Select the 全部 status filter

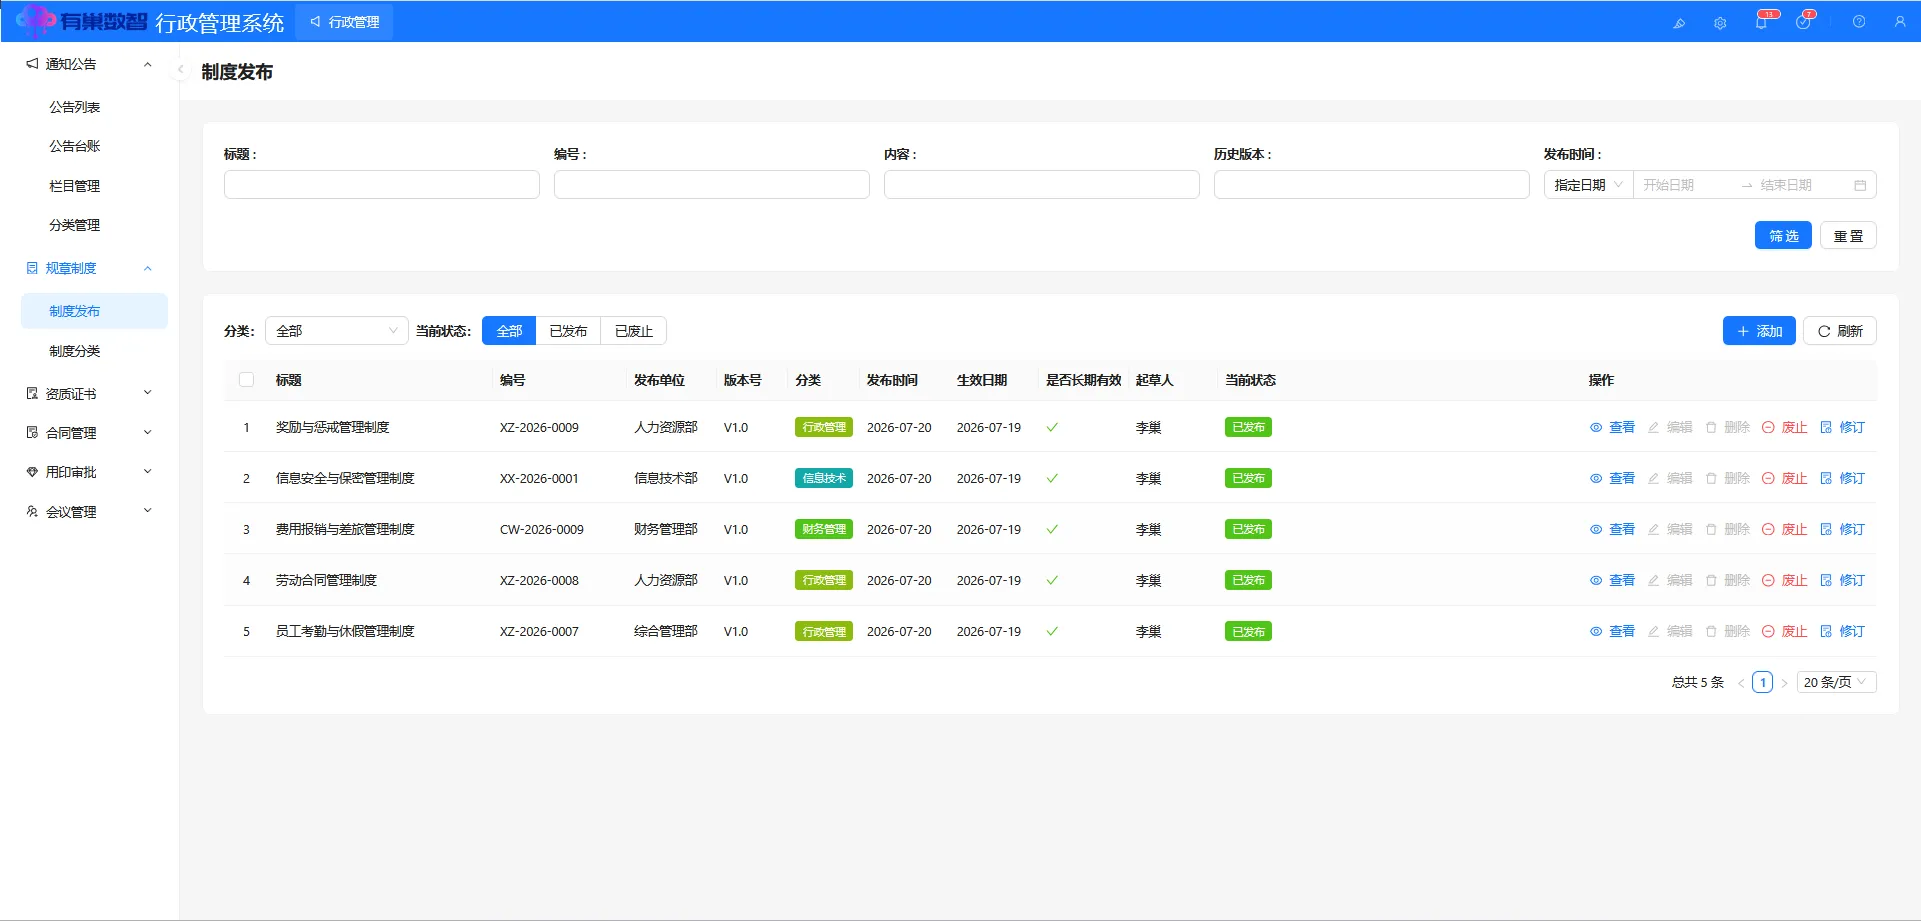tap(509, 331)
